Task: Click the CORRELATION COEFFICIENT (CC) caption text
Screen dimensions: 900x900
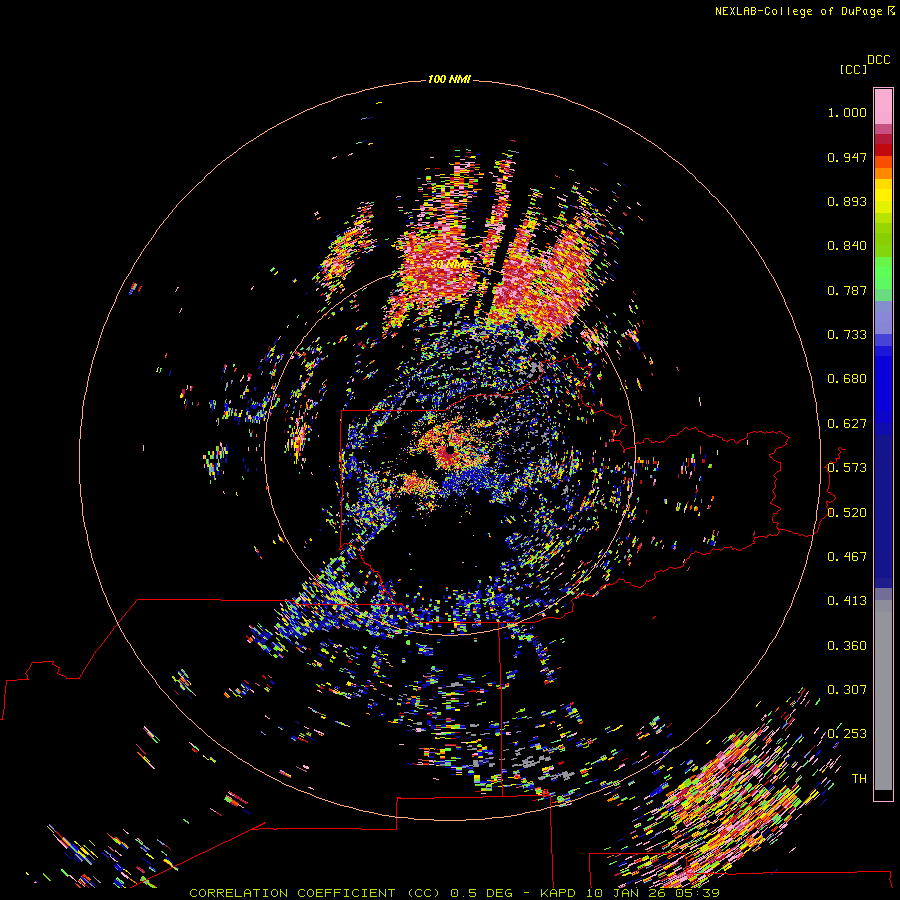Action: tap(315, 893)
